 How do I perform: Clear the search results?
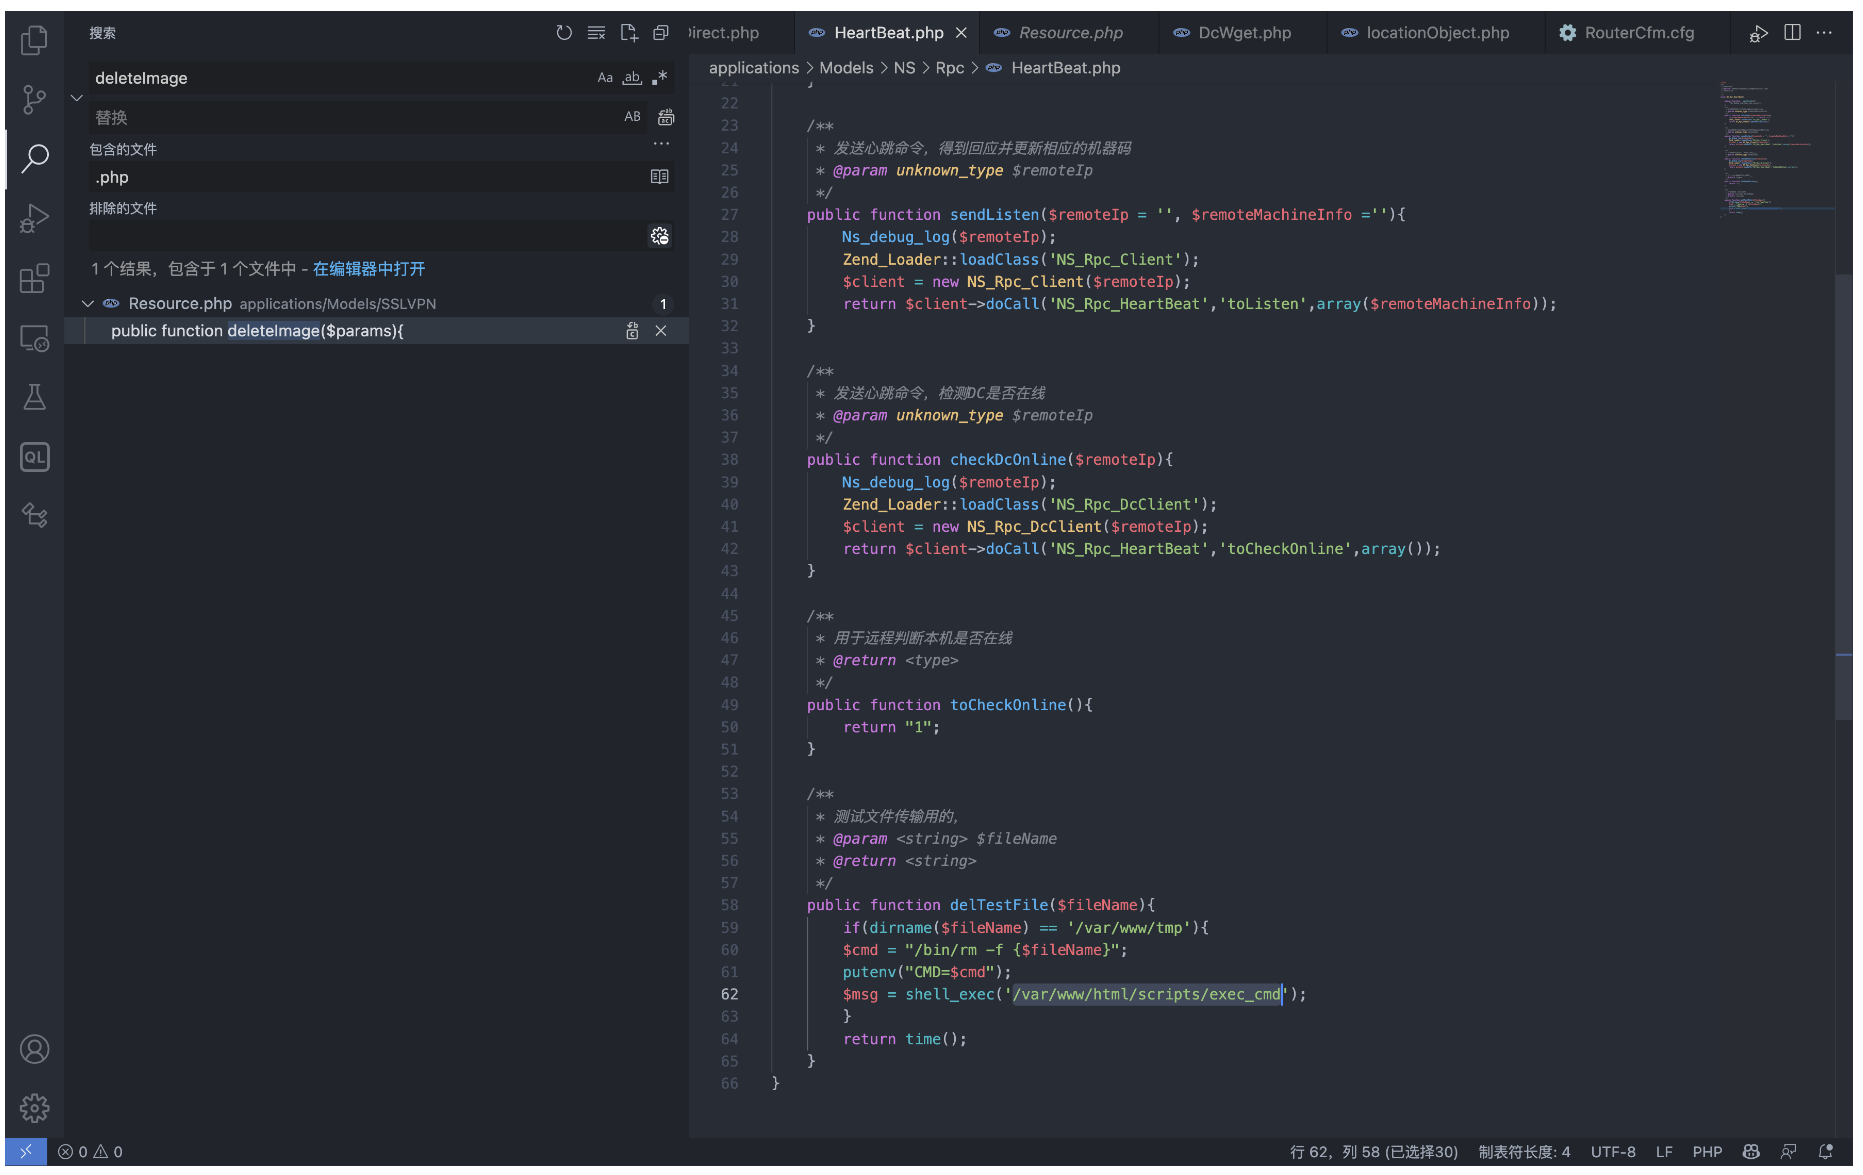(596, 33)
